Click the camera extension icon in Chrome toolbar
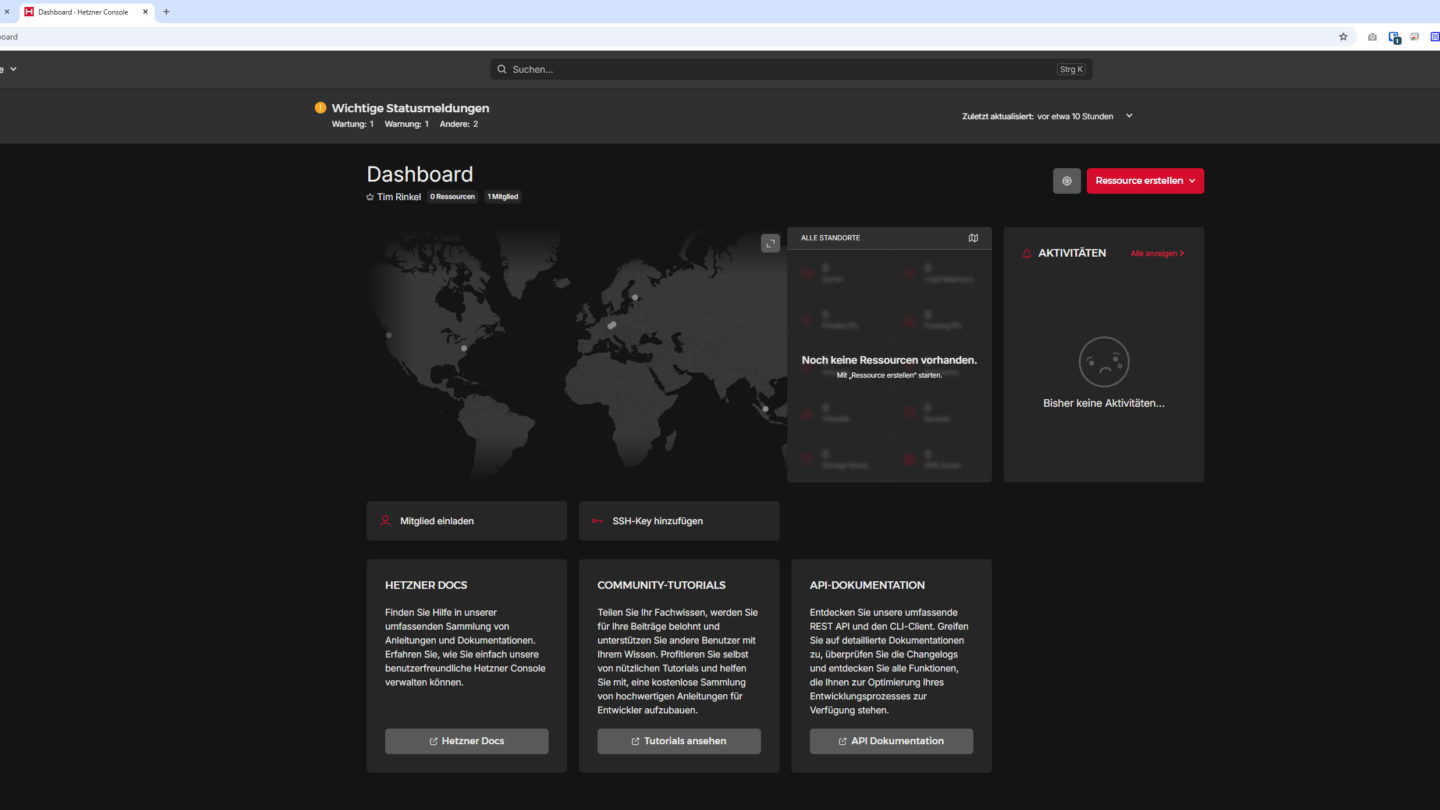This screenshot has width=1440, height=810. (1372, 37)
